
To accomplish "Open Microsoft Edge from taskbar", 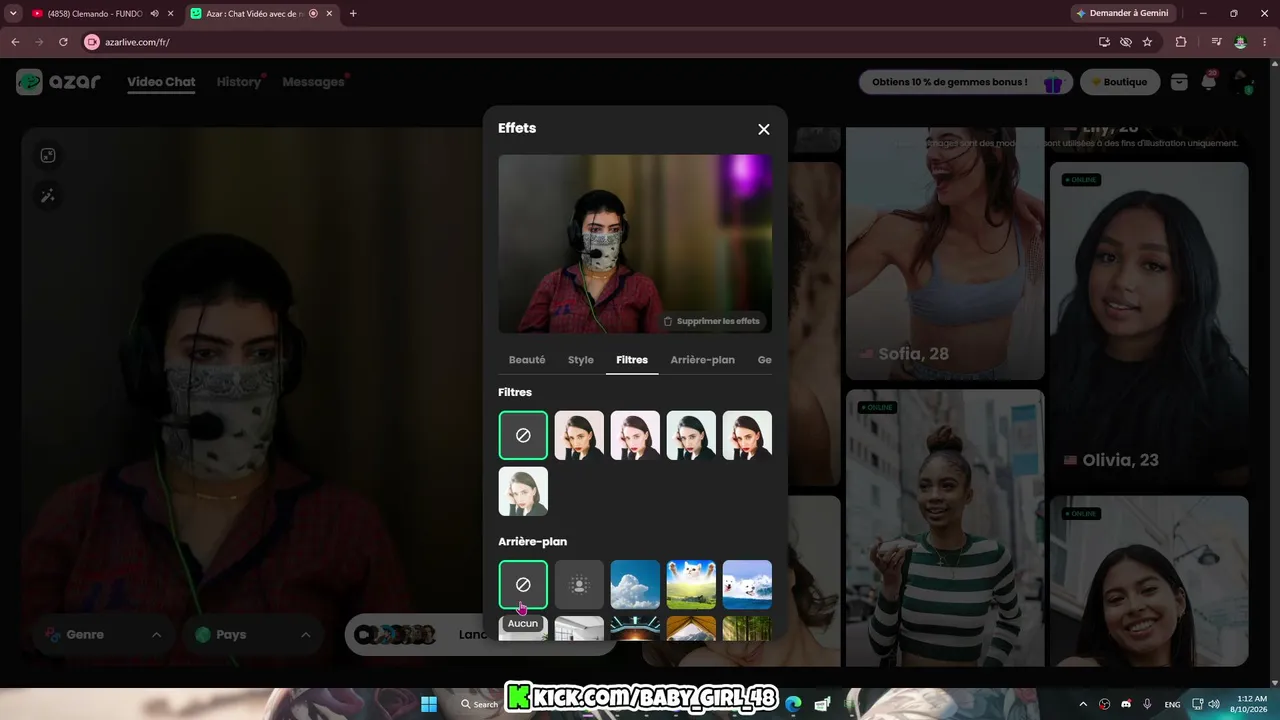I will pyautogui.click(x=794, y=704).
